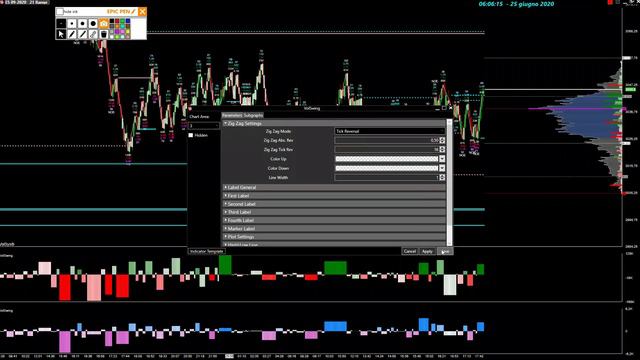Toggle the Hide ink checkbox
The height and width of the screenshot is (360, 640).
[60, 11]
